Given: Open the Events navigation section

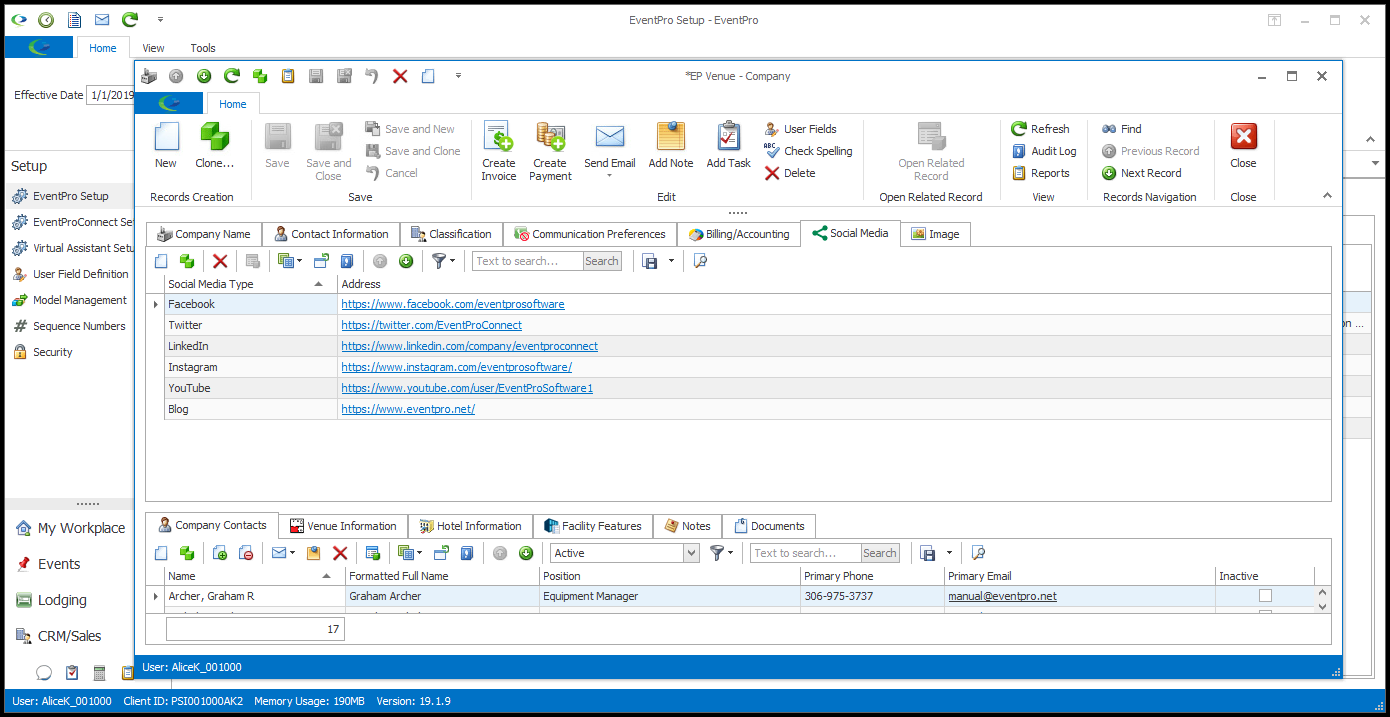Looking at the screenshot, I should 59,564.
